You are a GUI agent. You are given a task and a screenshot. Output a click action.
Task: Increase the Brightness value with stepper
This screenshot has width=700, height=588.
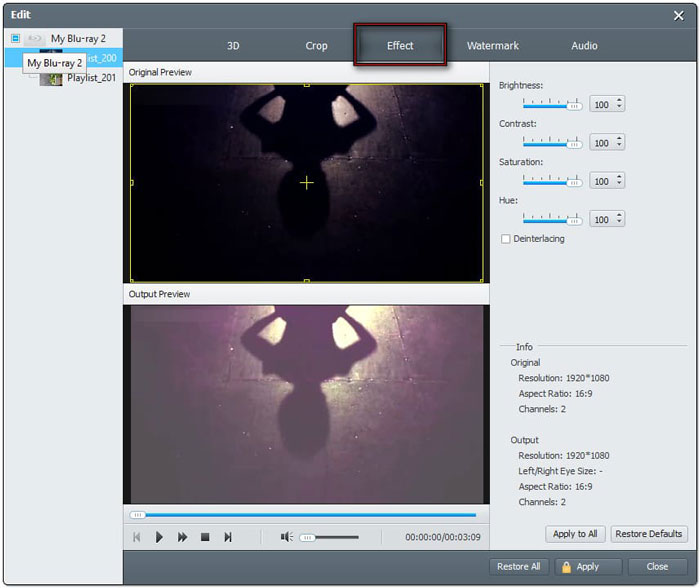(620, 101)
